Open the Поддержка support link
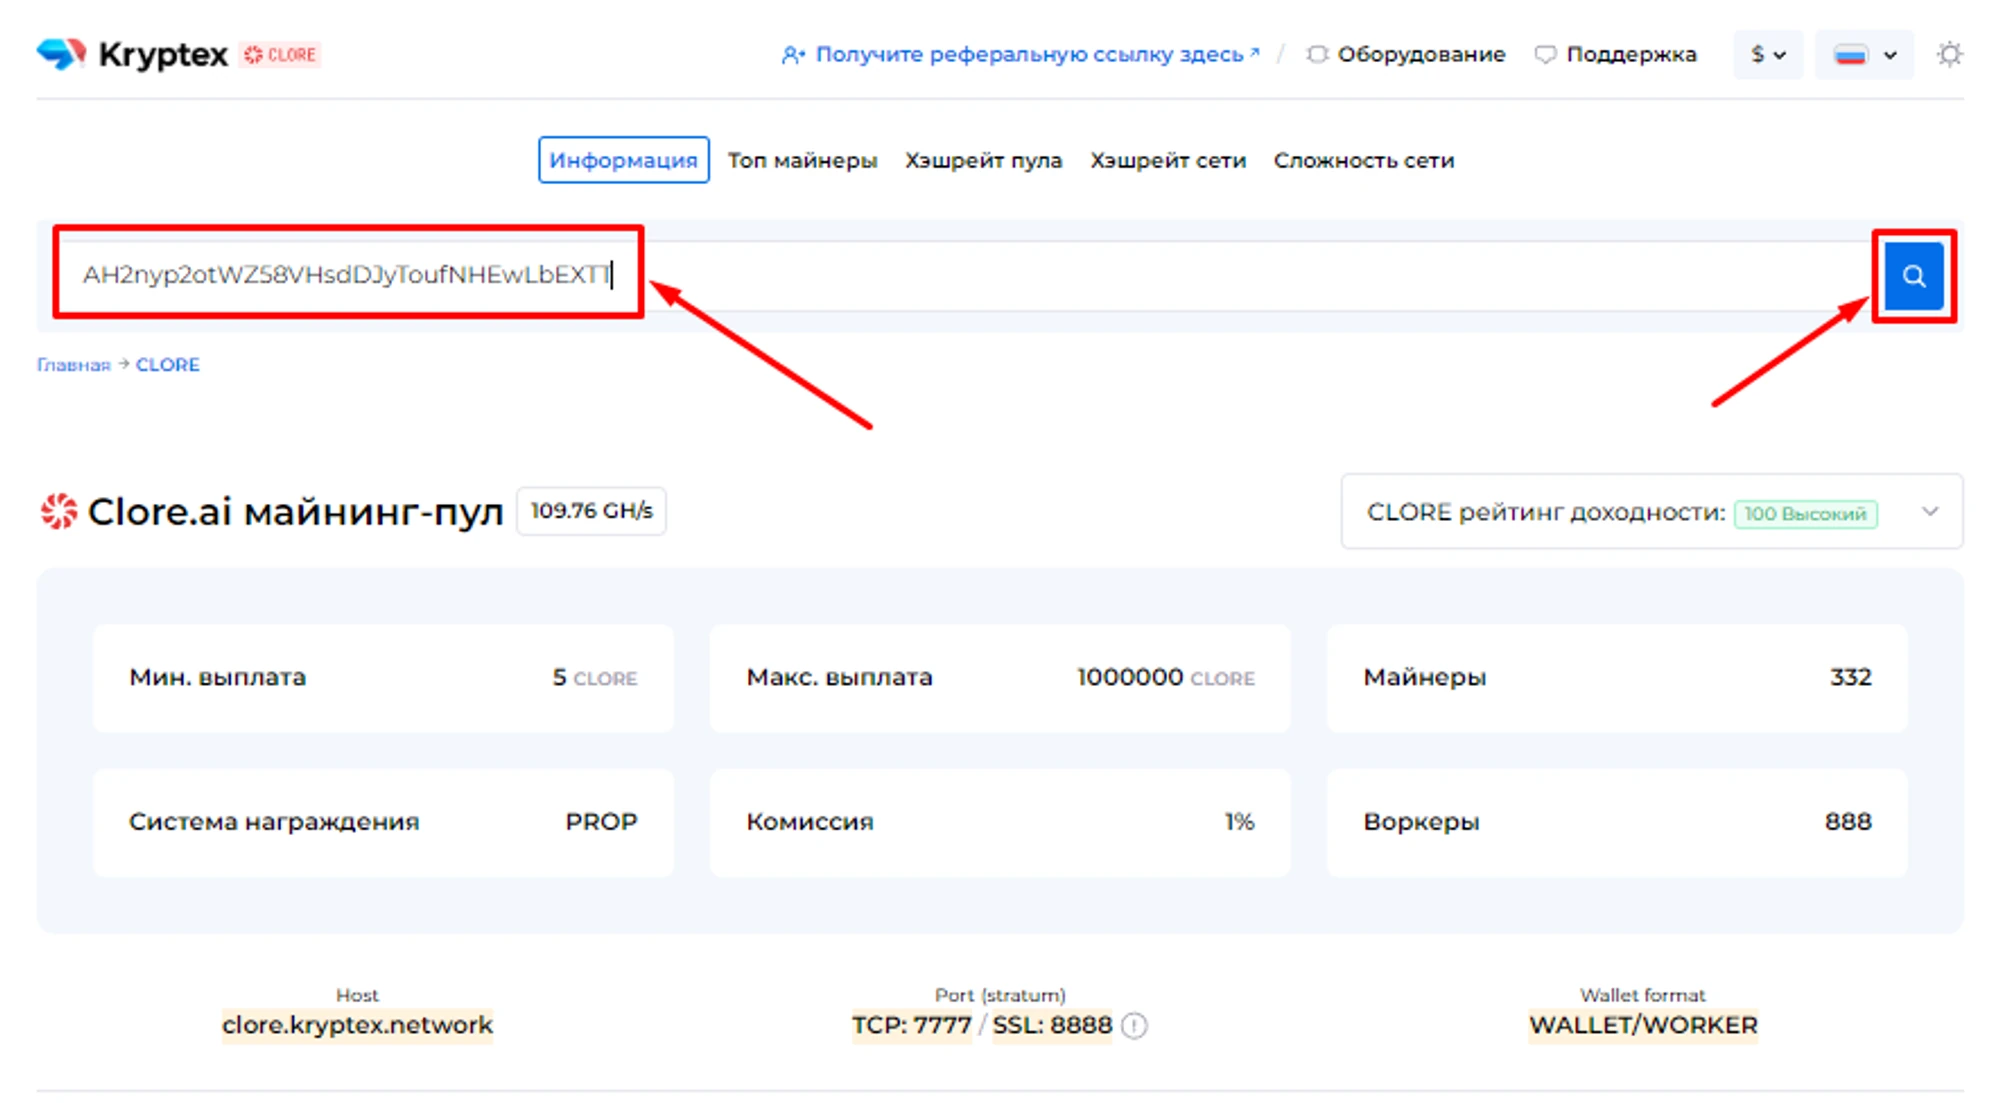 pos(1630,55)
